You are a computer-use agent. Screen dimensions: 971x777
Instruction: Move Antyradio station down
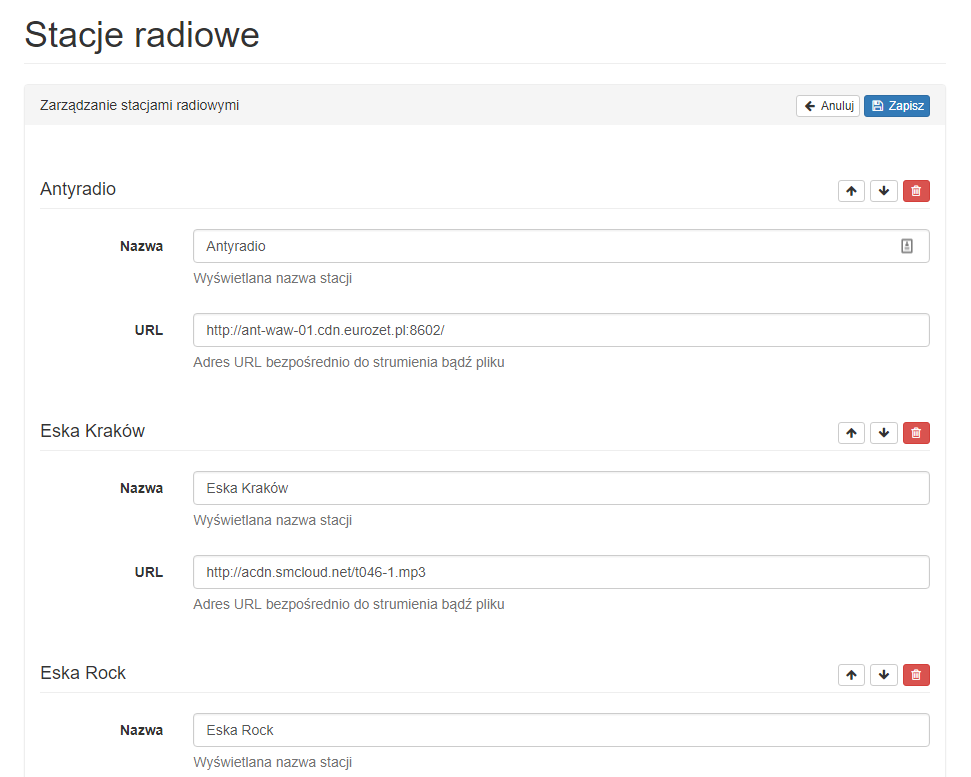pos(884,191)
